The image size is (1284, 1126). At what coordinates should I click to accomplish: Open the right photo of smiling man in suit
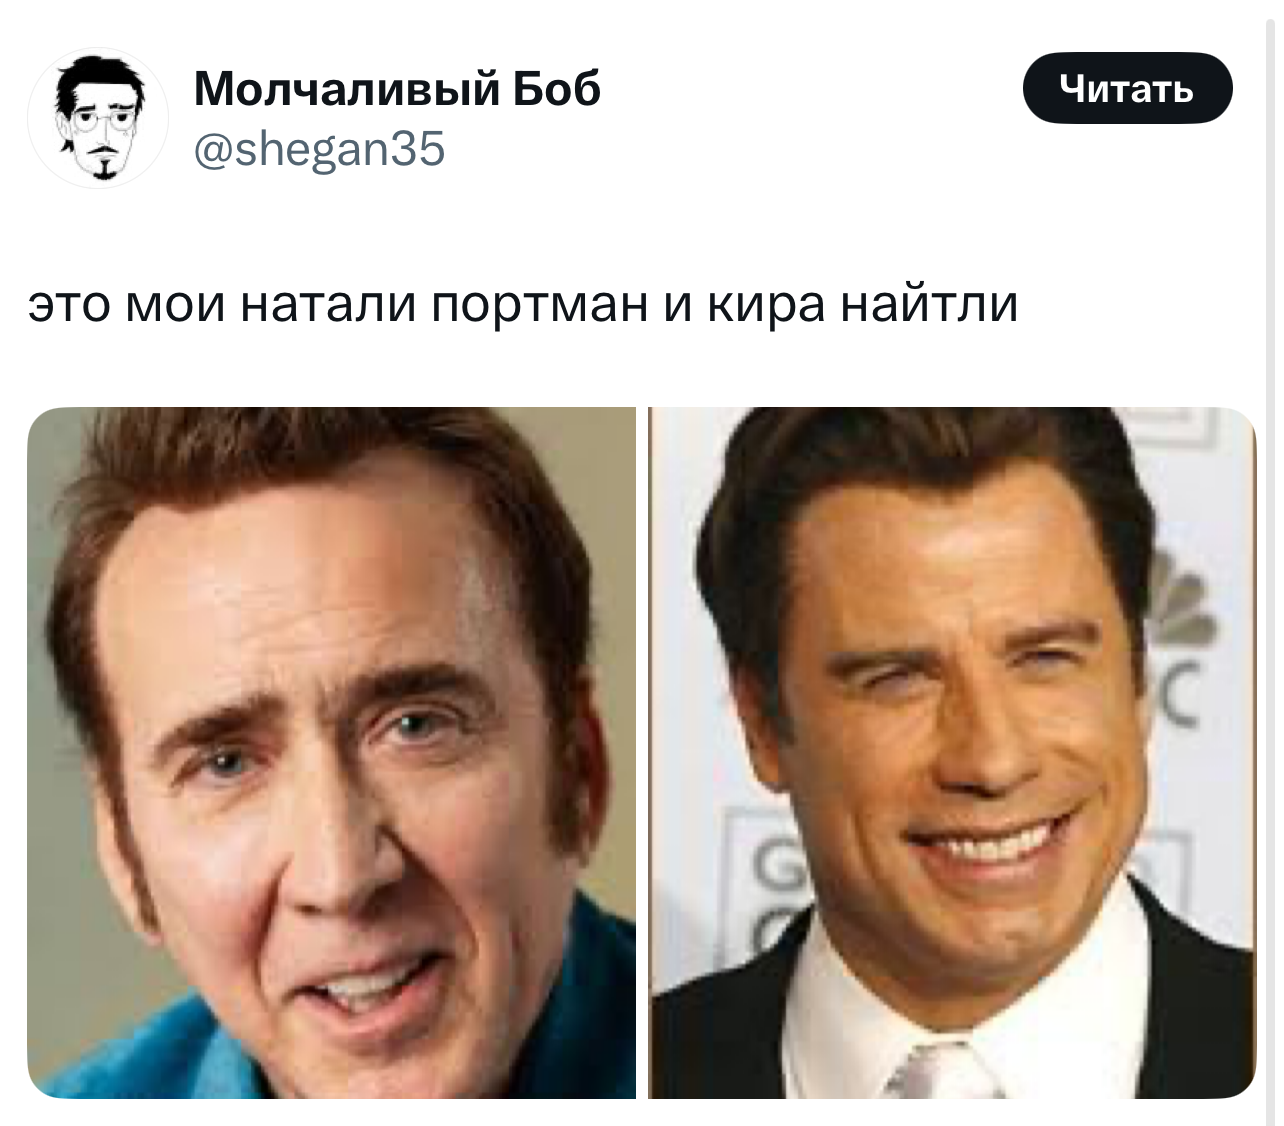(x=952, y=752)
